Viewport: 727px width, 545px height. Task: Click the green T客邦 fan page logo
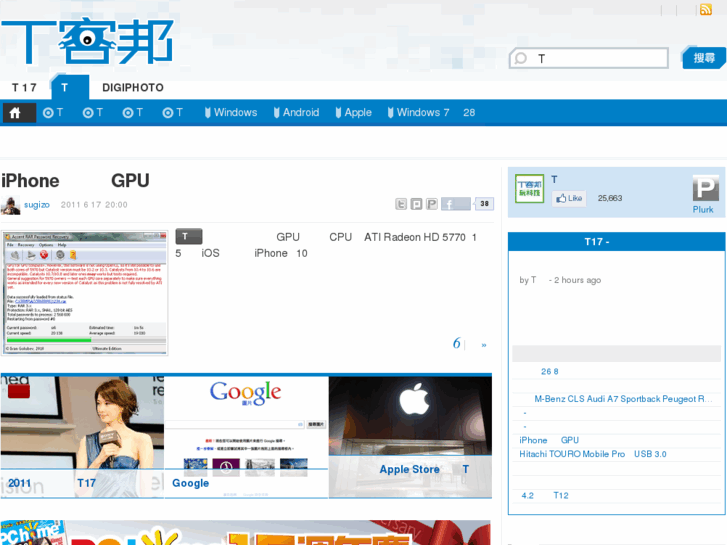point(529,189)
